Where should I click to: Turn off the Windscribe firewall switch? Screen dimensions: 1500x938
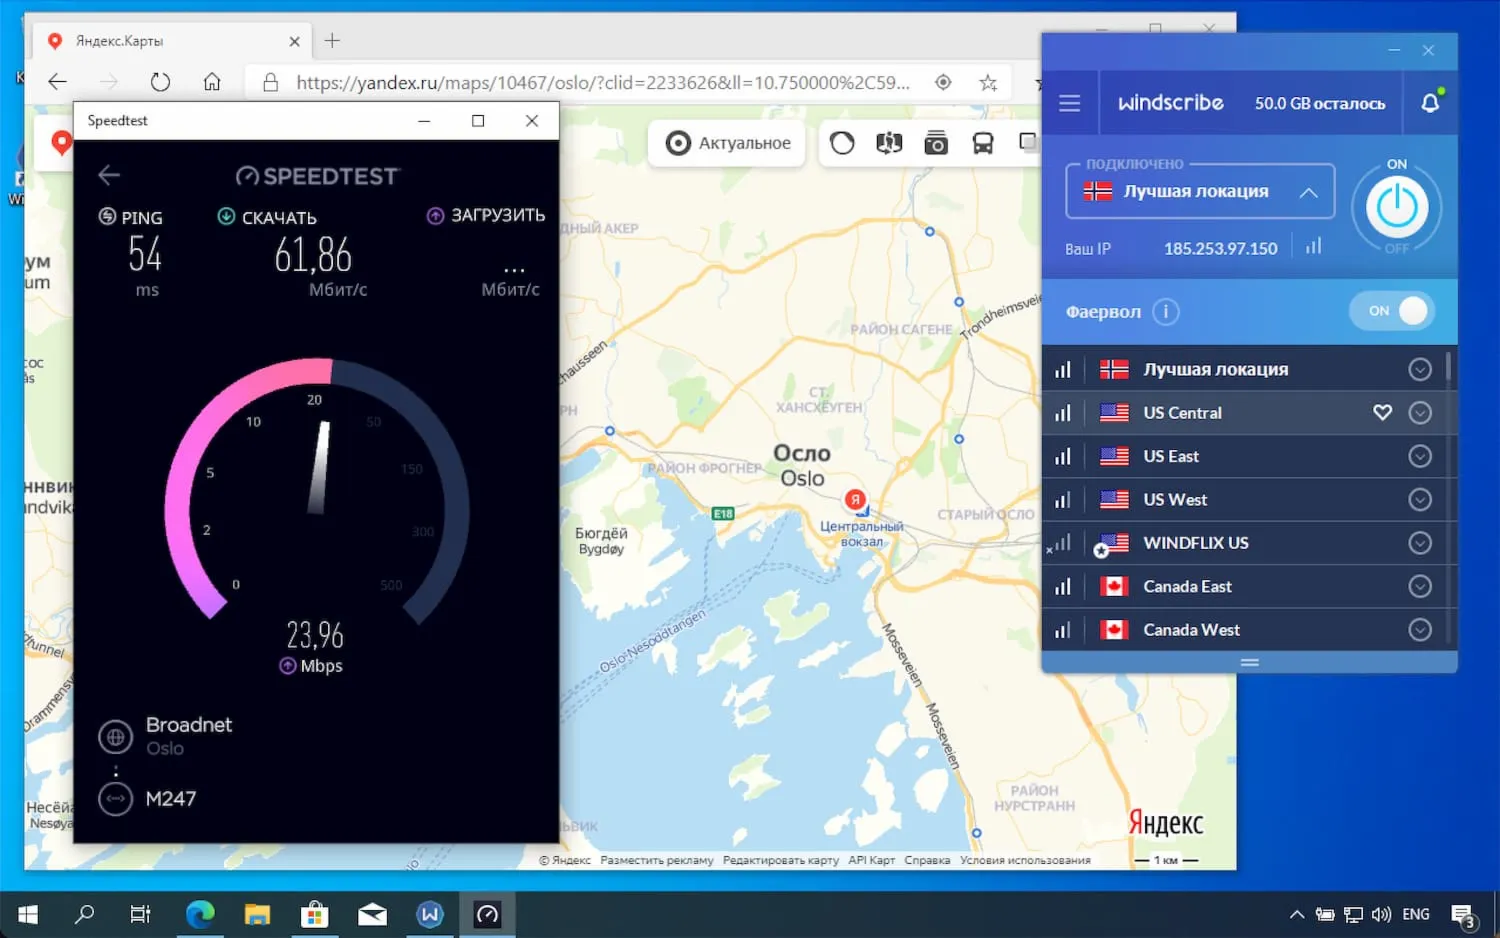coord(1392,311)
